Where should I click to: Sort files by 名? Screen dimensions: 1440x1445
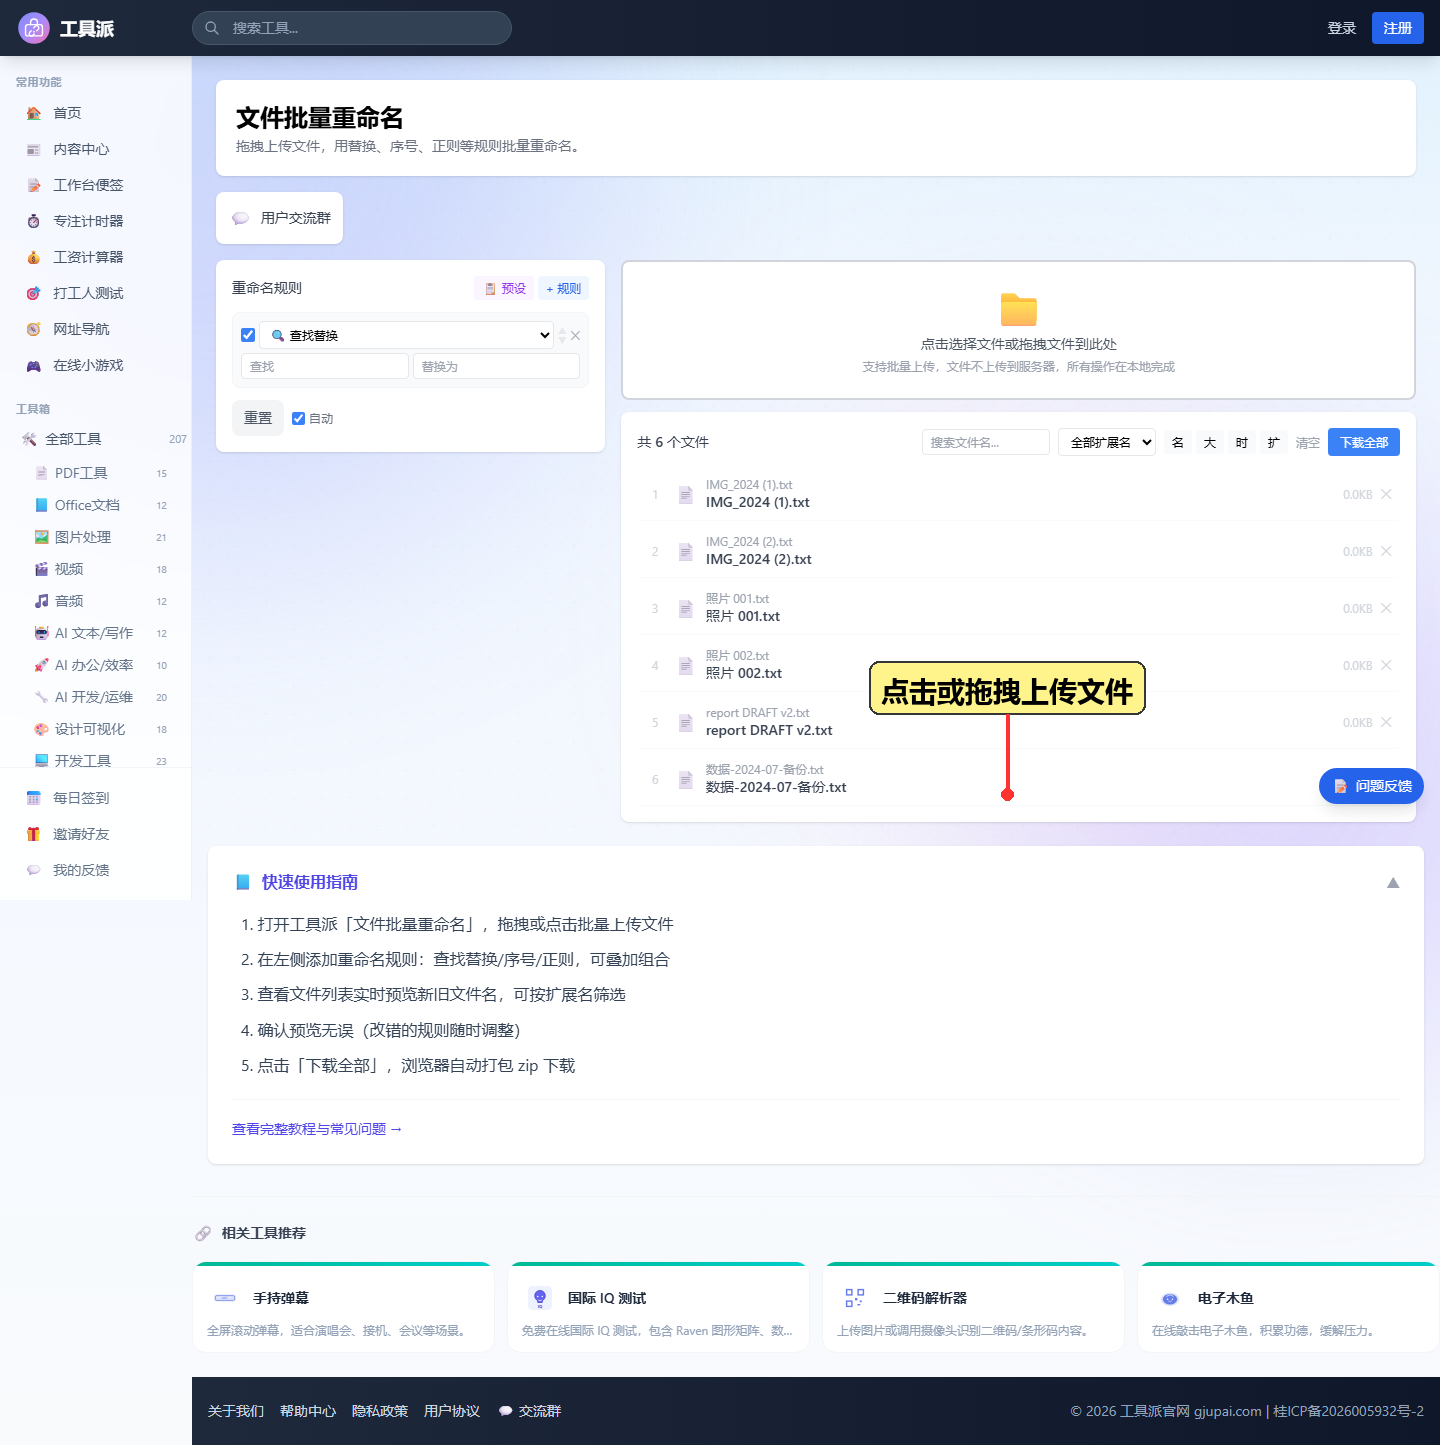pyautogui.click(x=1178, y=442)
